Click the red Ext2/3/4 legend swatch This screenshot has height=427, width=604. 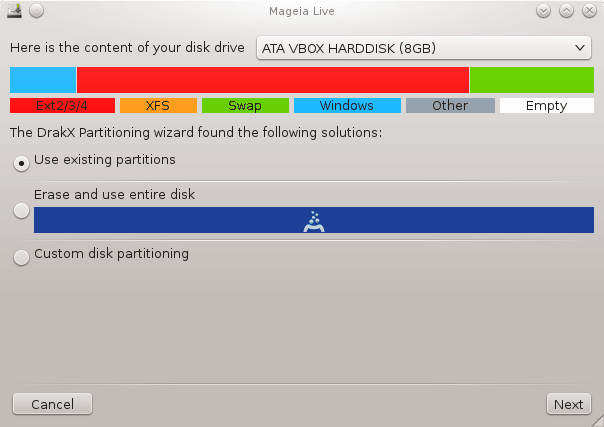62,105
